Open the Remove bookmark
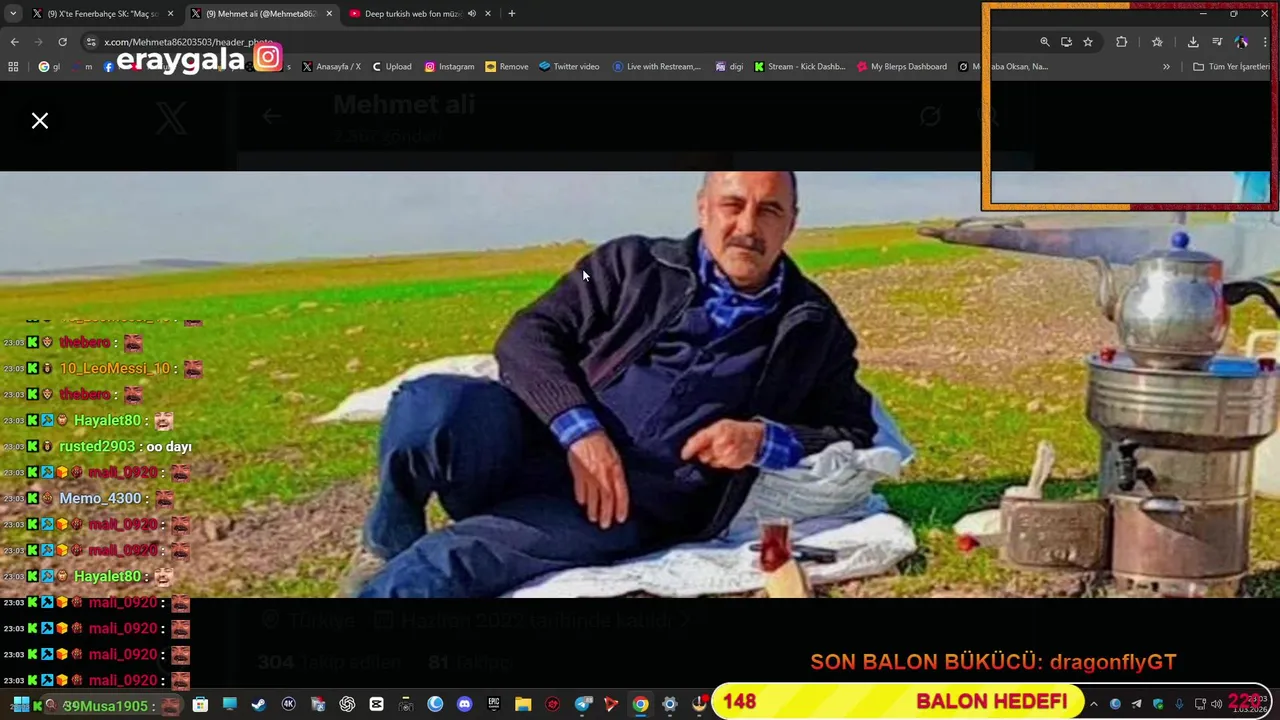This screenshot has width=1280, height=720. 507,67
